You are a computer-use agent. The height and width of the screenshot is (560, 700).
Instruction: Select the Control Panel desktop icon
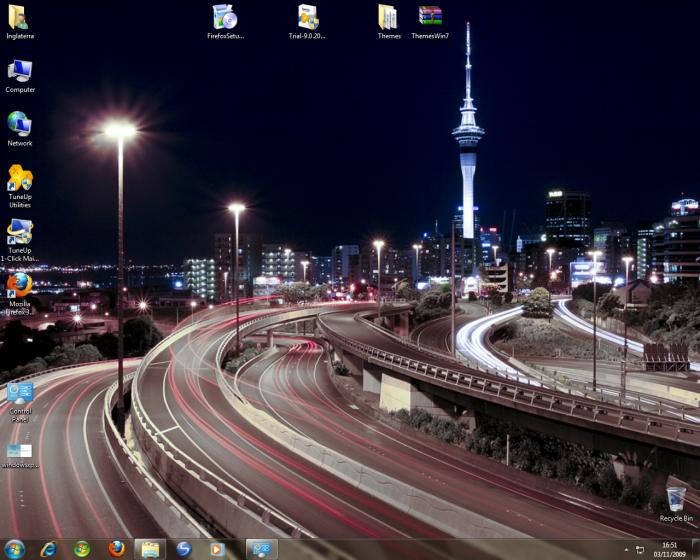[20, 394]
